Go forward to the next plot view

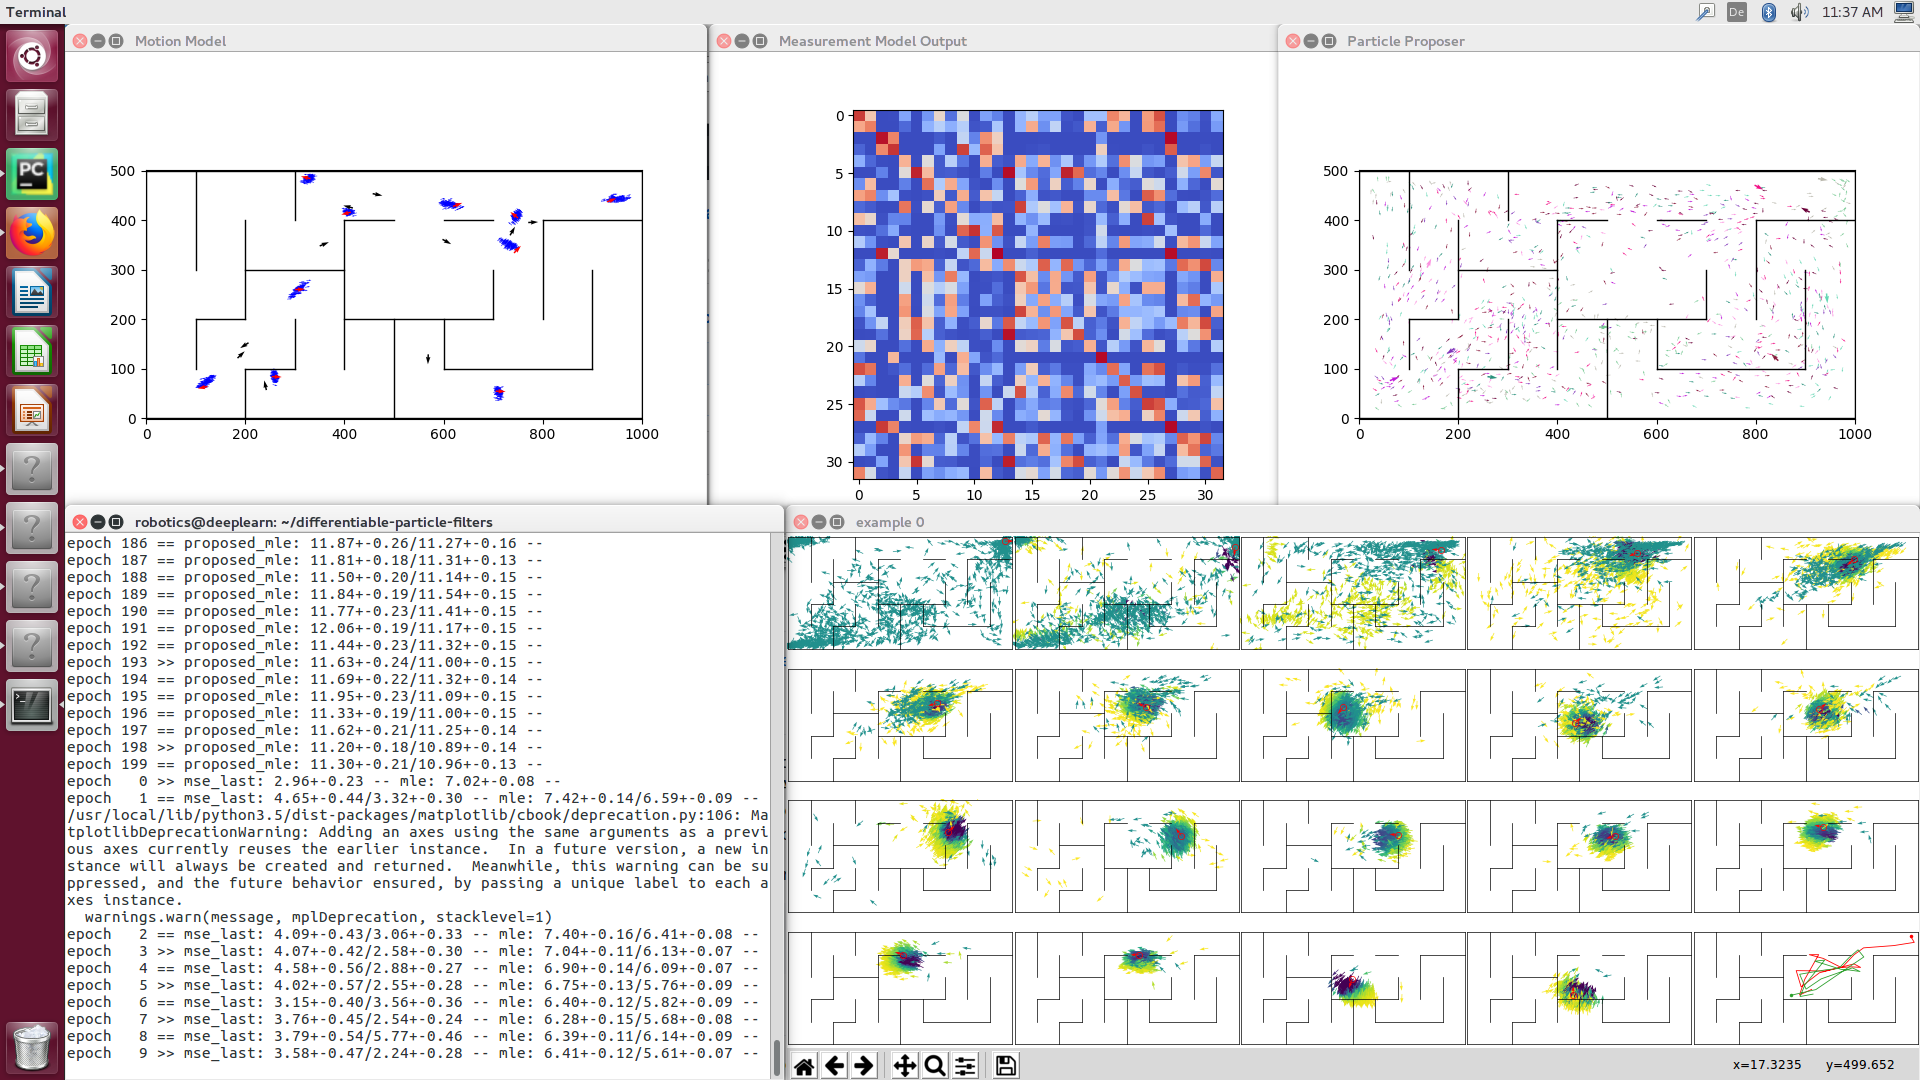(864, 1066)
